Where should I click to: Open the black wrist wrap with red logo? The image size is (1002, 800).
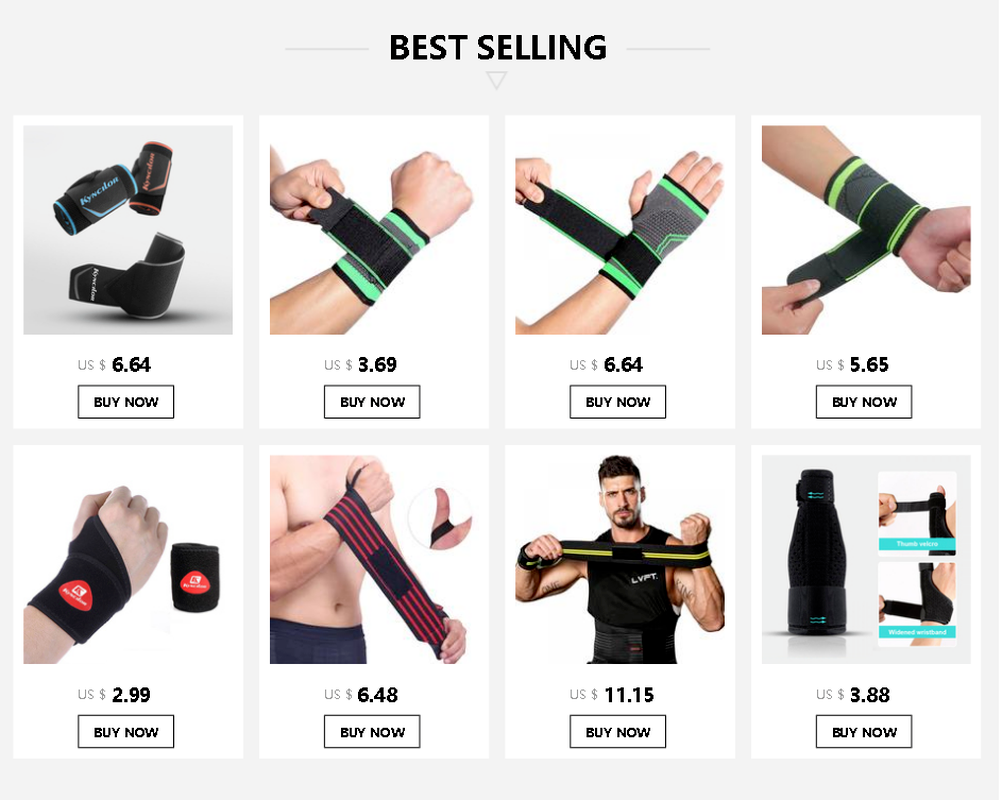click(x=128, y=560)
